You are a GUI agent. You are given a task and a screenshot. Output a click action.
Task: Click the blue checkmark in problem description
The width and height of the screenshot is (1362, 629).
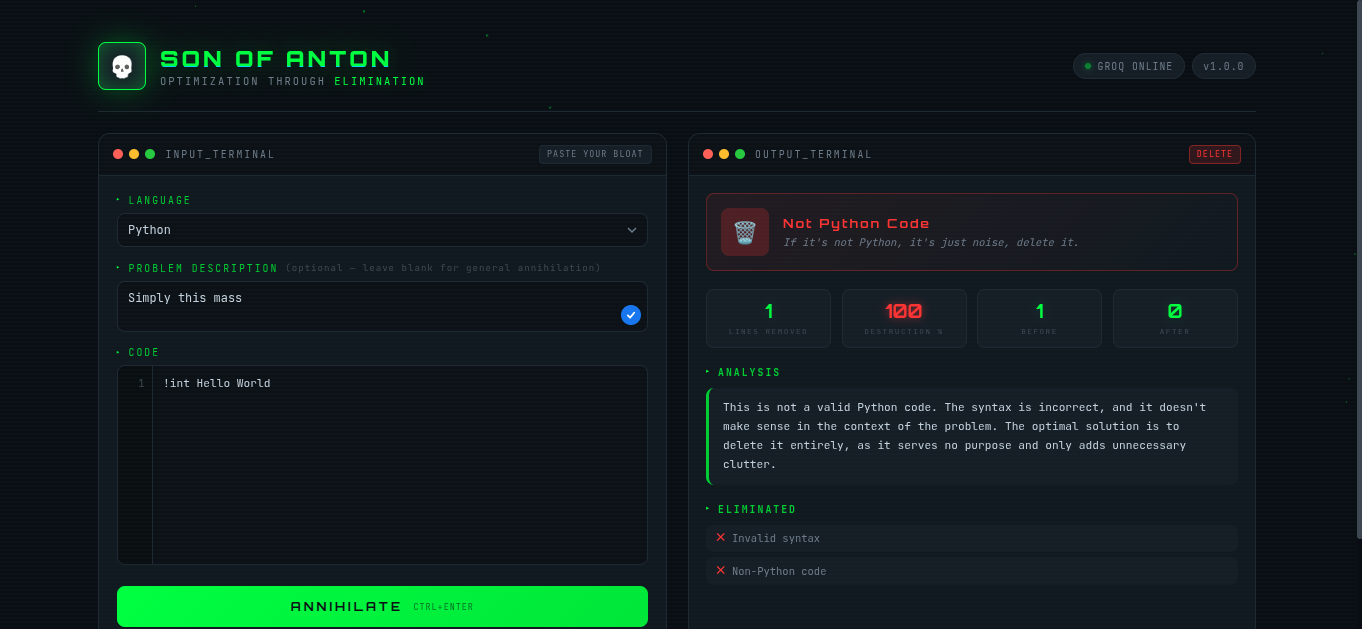[x=631, y=315]
